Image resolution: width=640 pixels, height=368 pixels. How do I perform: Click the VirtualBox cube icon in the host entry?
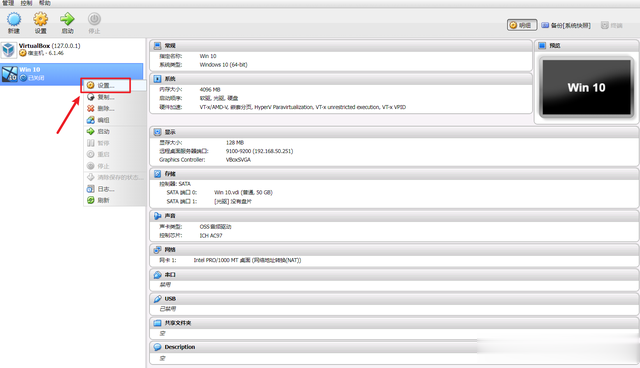pos(9,50)
